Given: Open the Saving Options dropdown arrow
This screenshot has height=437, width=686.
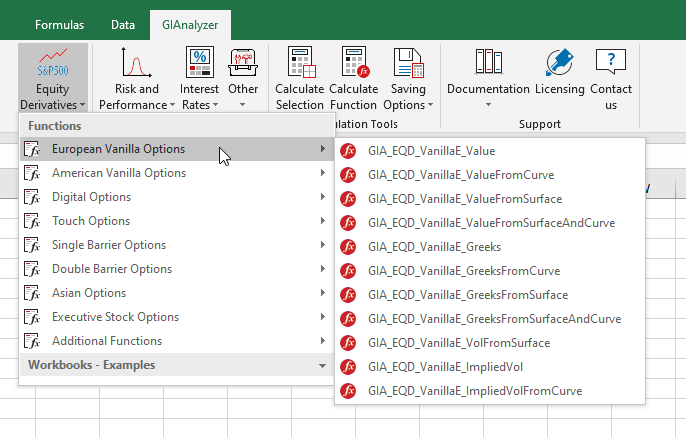Looking at the screenshot, I should (x=430, y=105).
